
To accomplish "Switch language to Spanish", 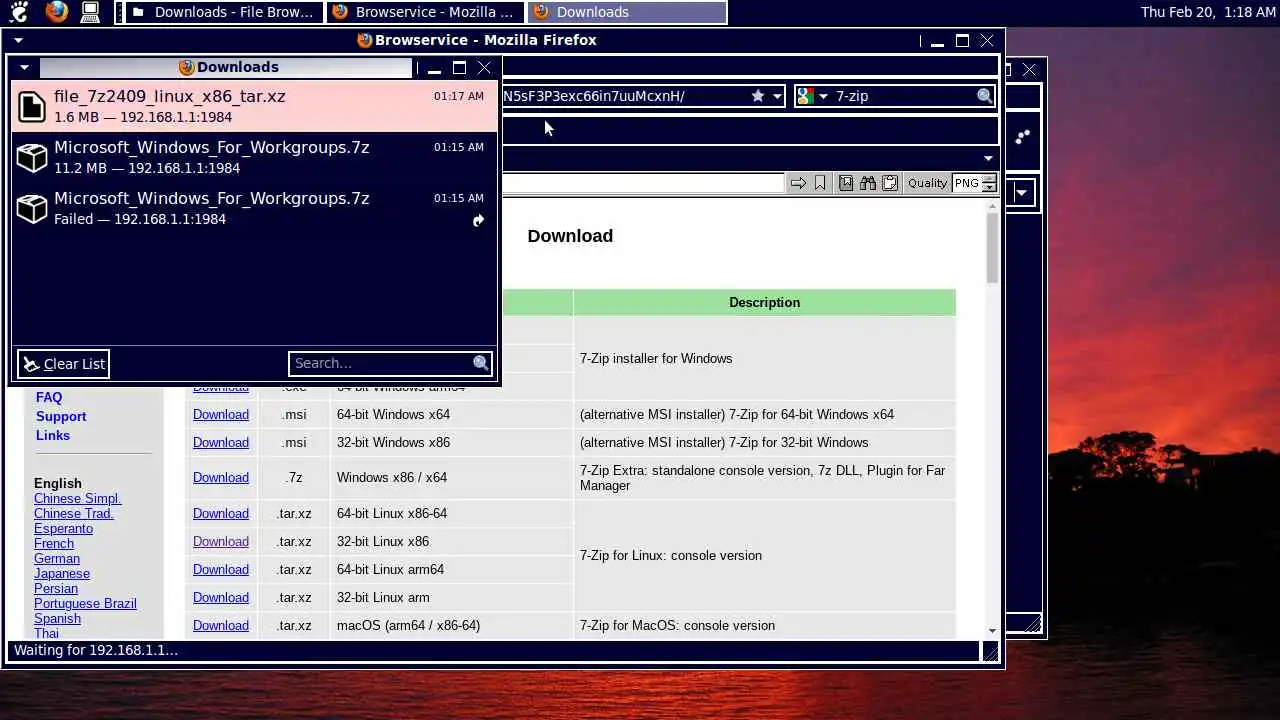I will click(57, 618).
